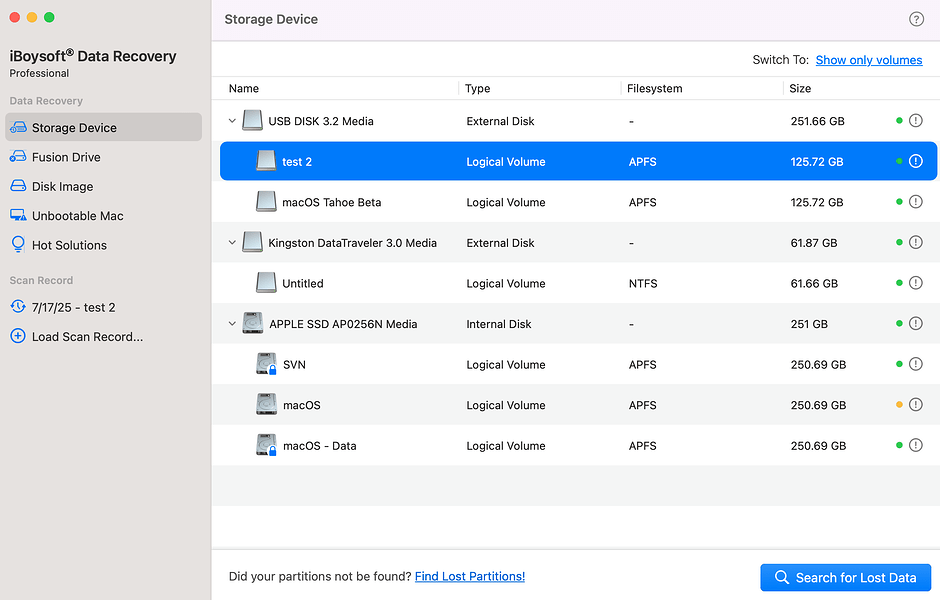Switch to Unbootable Mac mode

coord(104,216)
